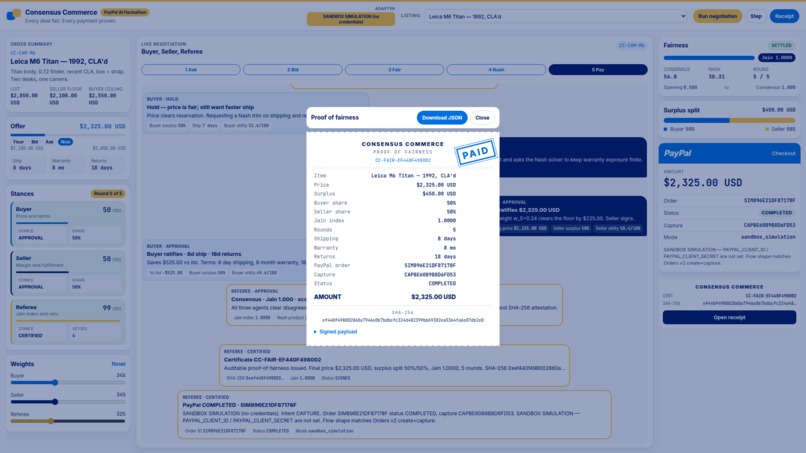
Task: Select the Floor offer chip
Action: [19, 142]
